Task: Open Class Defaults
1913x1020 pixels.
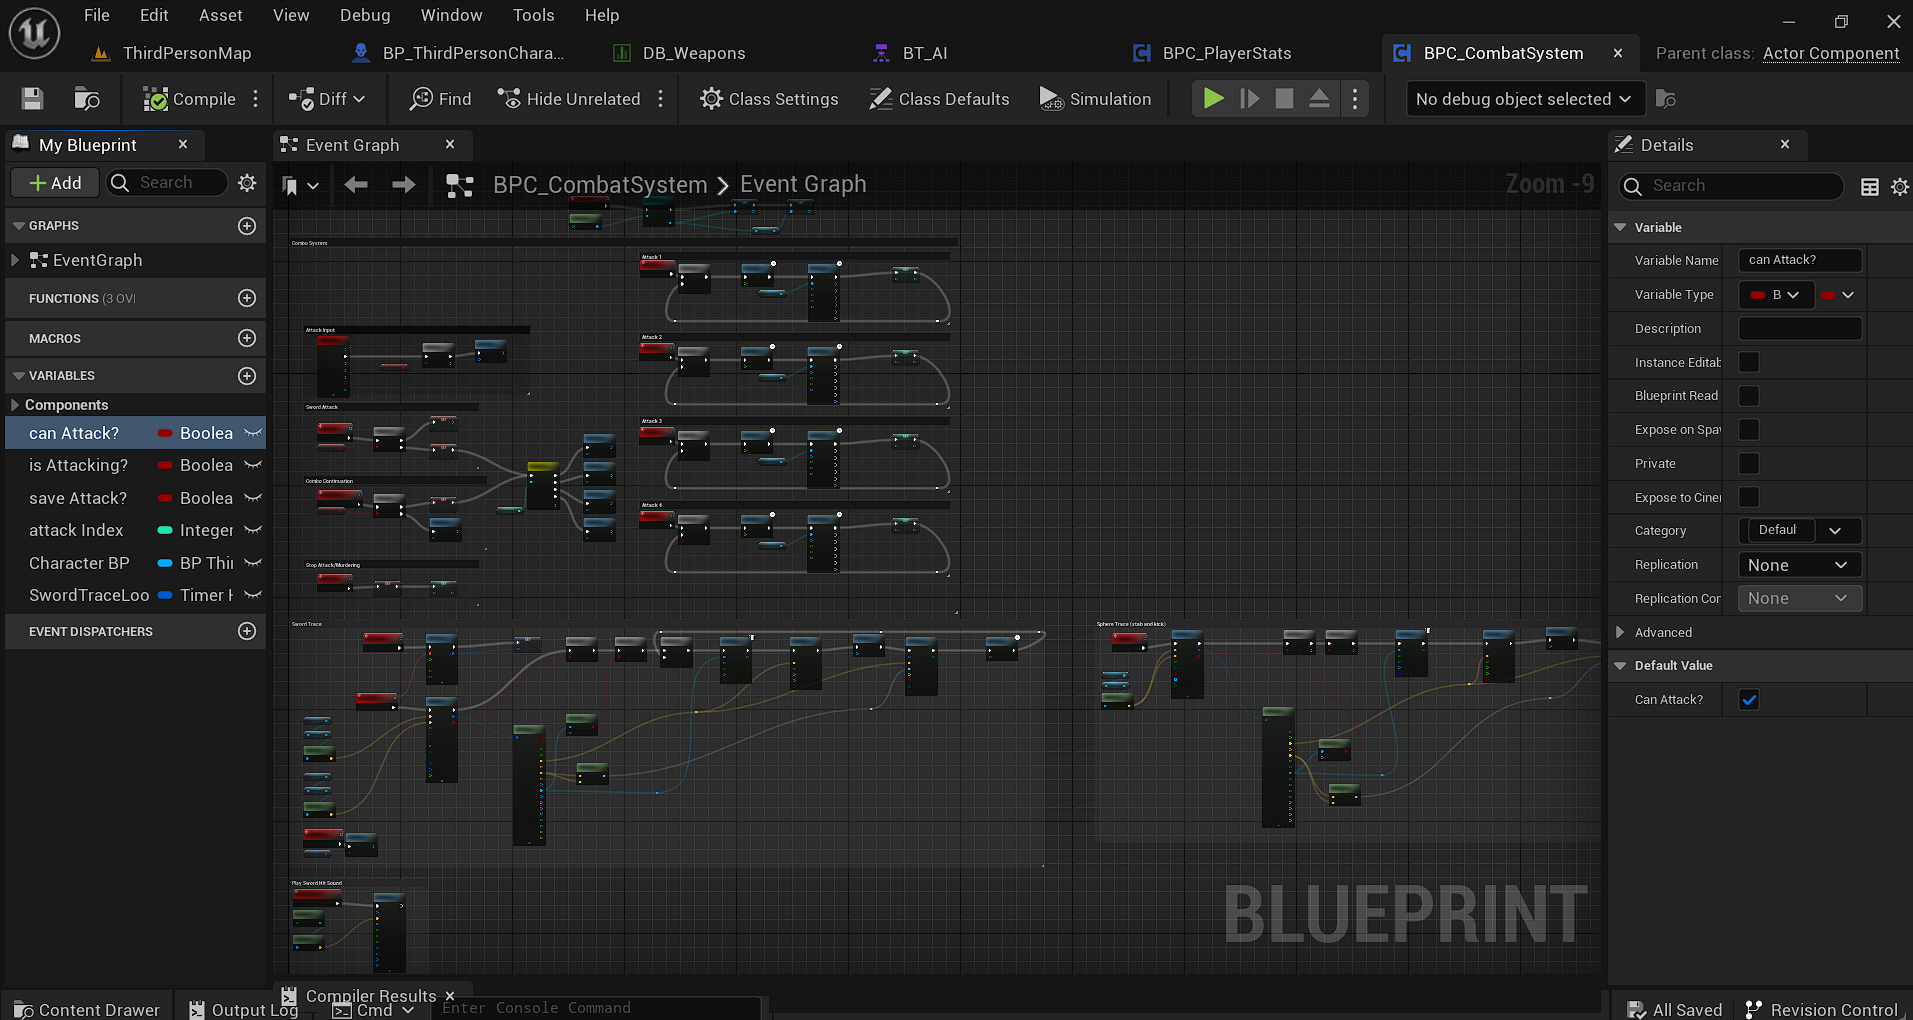Action: point(939,99)
